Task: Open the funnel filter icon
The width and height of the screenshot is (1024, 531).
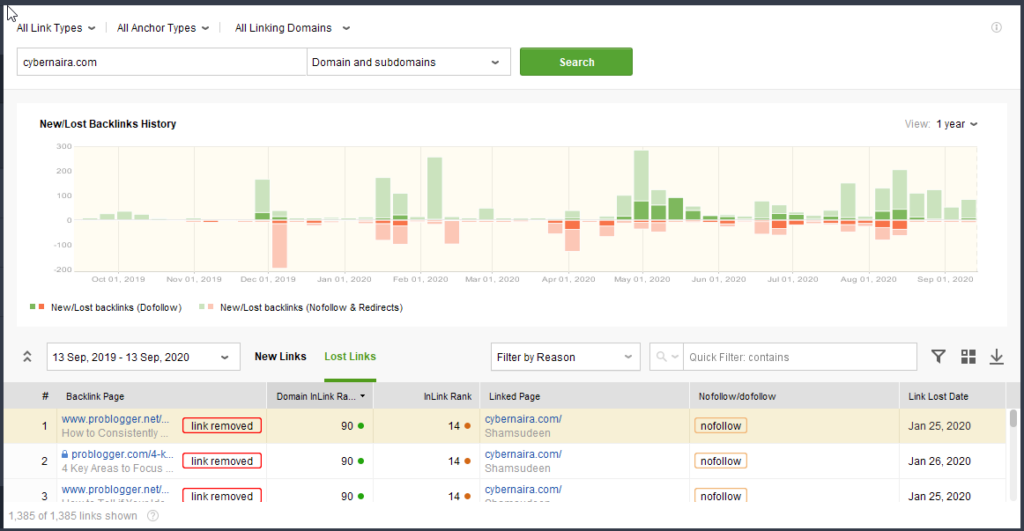Action: point(939,357)
